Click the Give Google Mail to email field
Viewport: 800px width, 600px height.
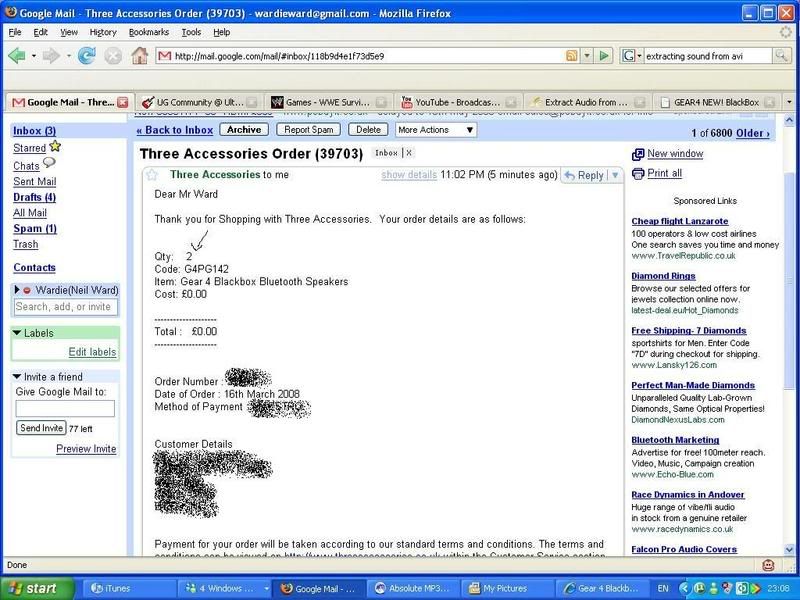65,408
